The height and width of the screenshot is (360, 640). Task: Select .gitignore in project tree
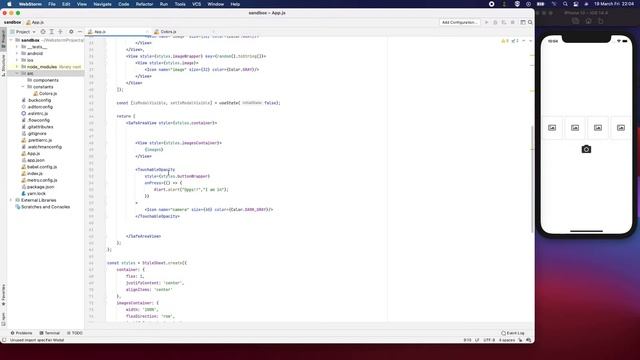pyautogui.click(x=34, y=133)
